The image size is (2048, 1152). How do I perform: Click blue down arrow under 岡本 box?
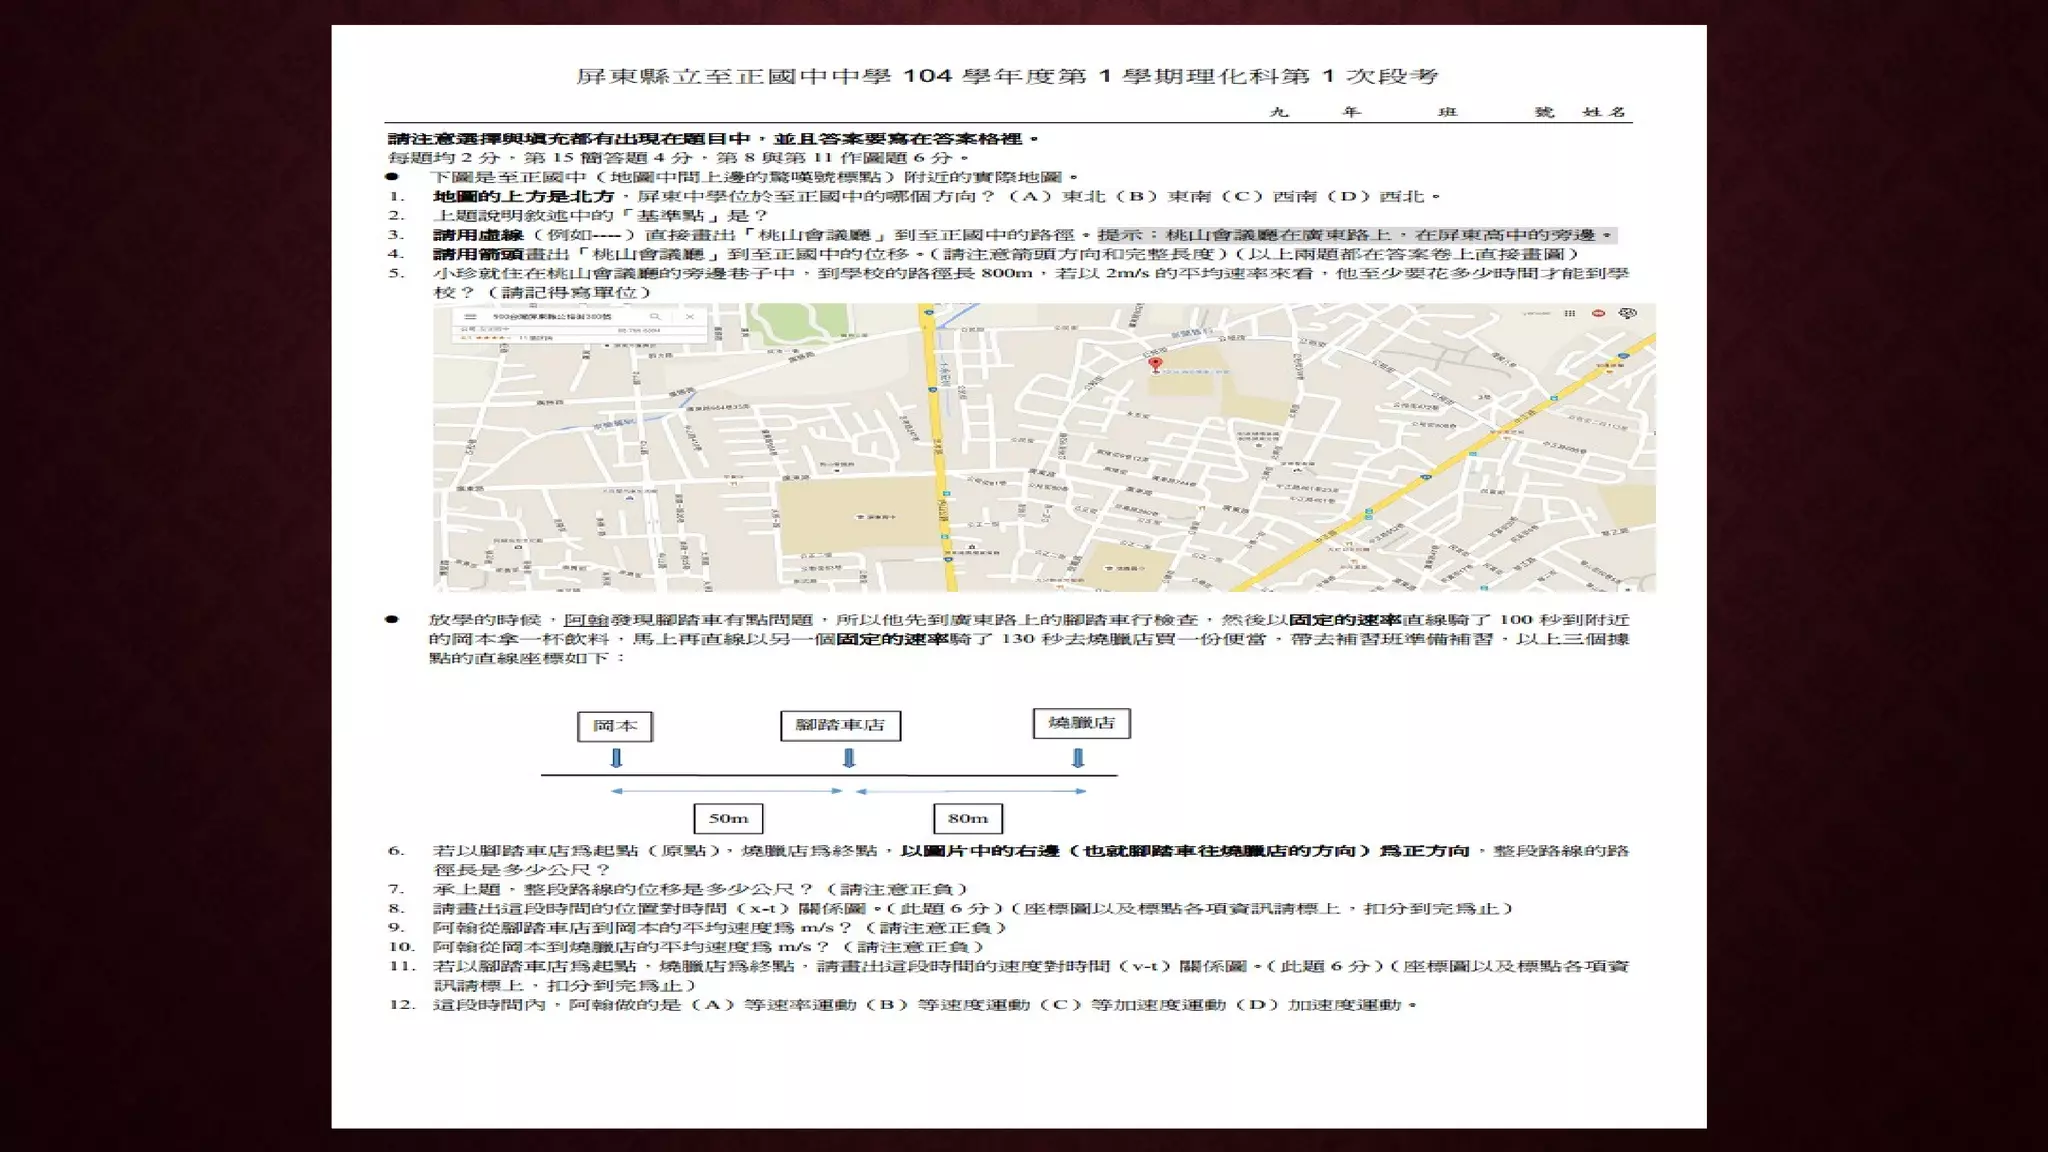pyautogui.click(x=616, y=758)
